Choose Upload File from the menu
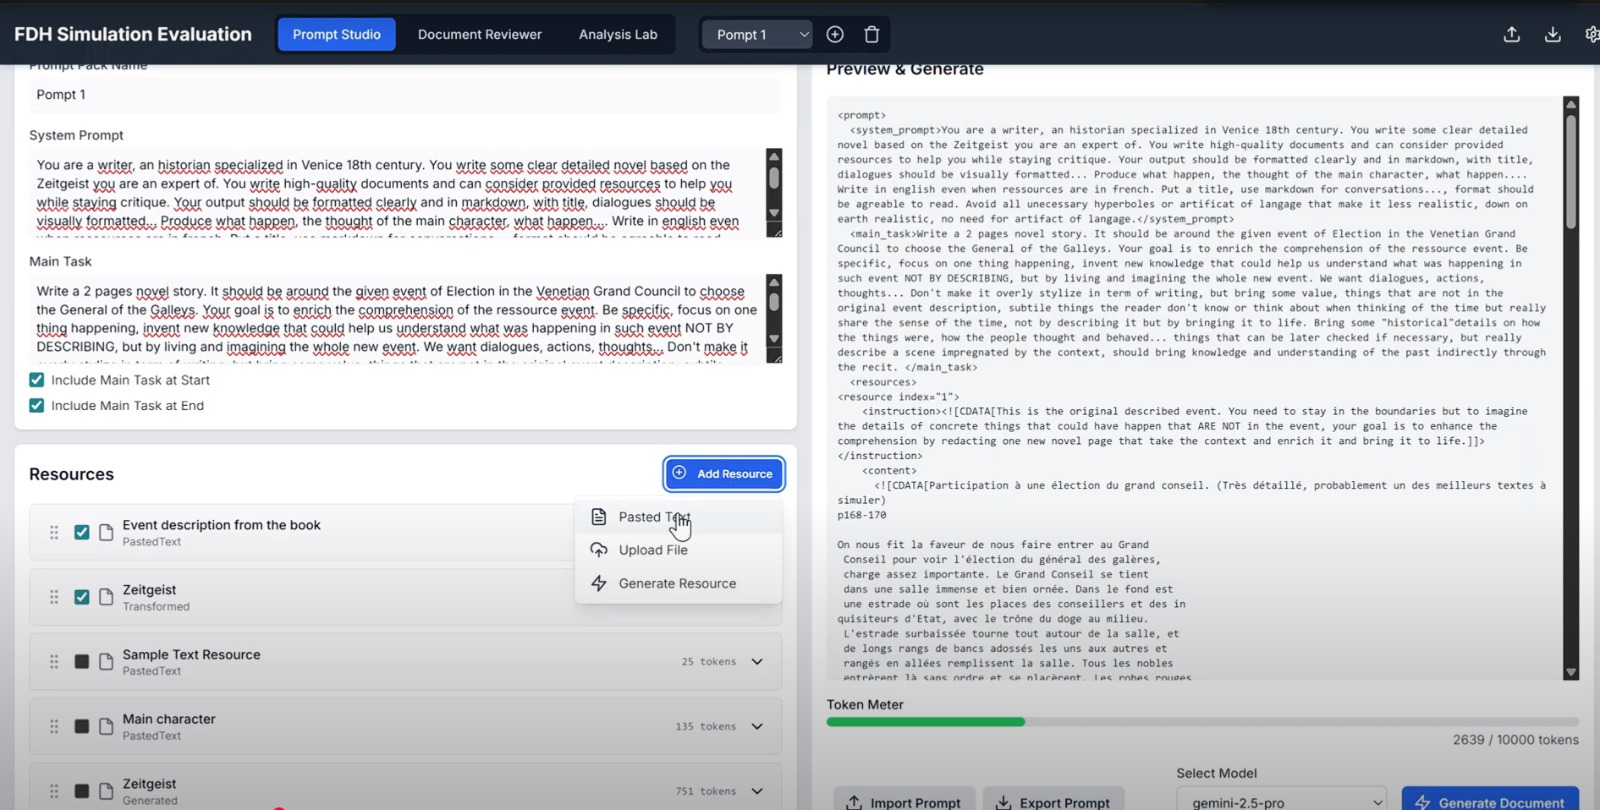This screenshot has width=1600, height=810. click(x=653, y=550)
